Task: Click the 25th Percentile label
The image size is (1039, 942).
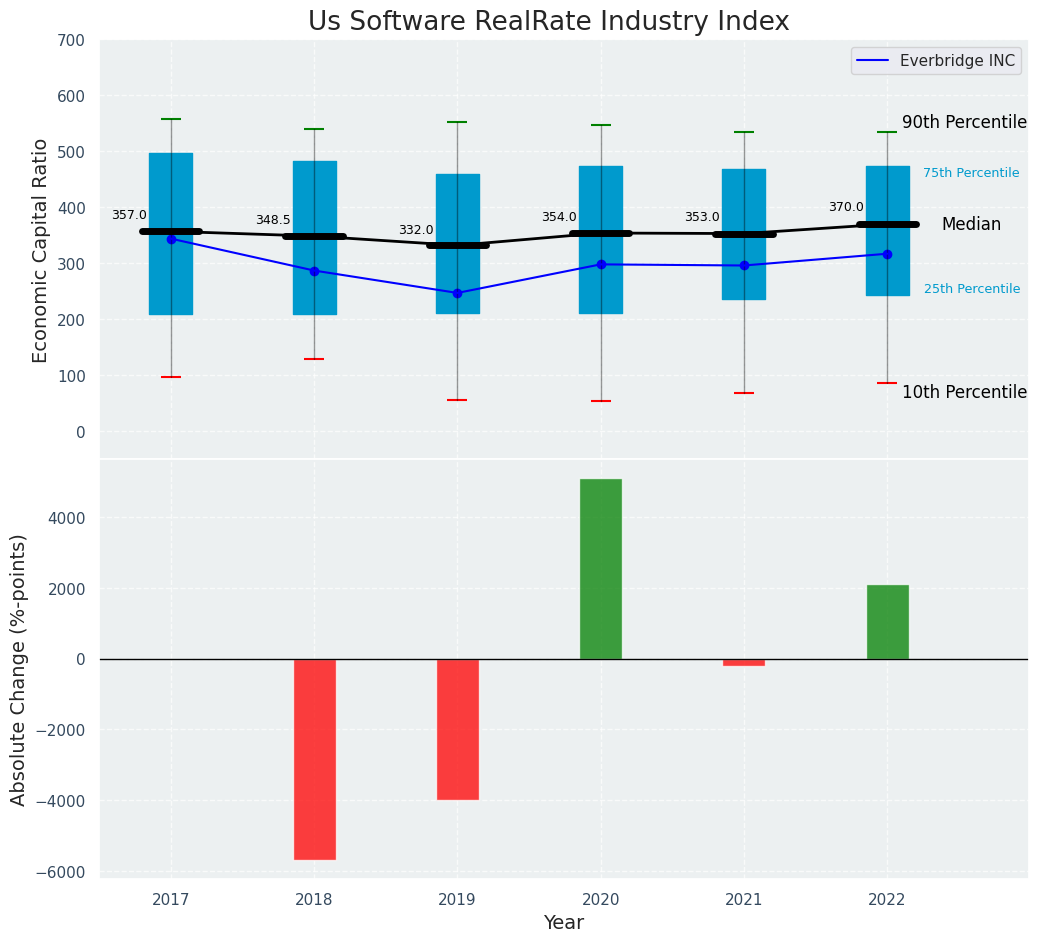Action: pyautogui.click(x=972, y=289)
